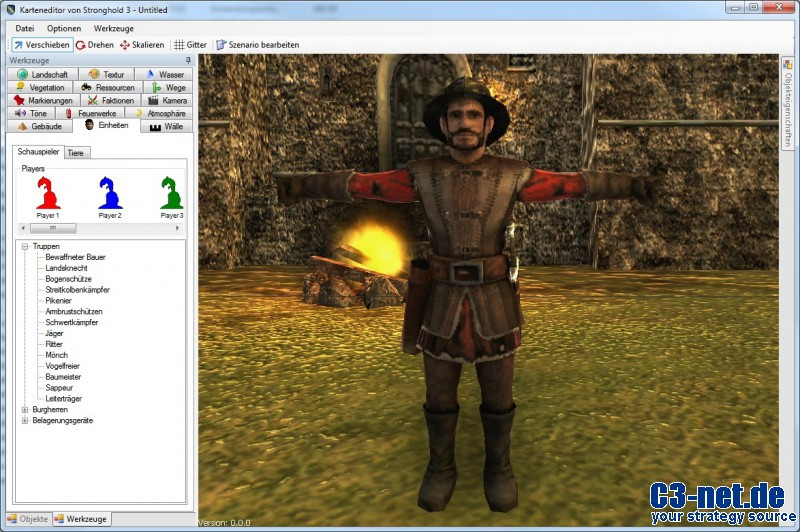Screen dimensions: 800x532
Task: Open the Wälle walls tab
Action: [166, 126]
